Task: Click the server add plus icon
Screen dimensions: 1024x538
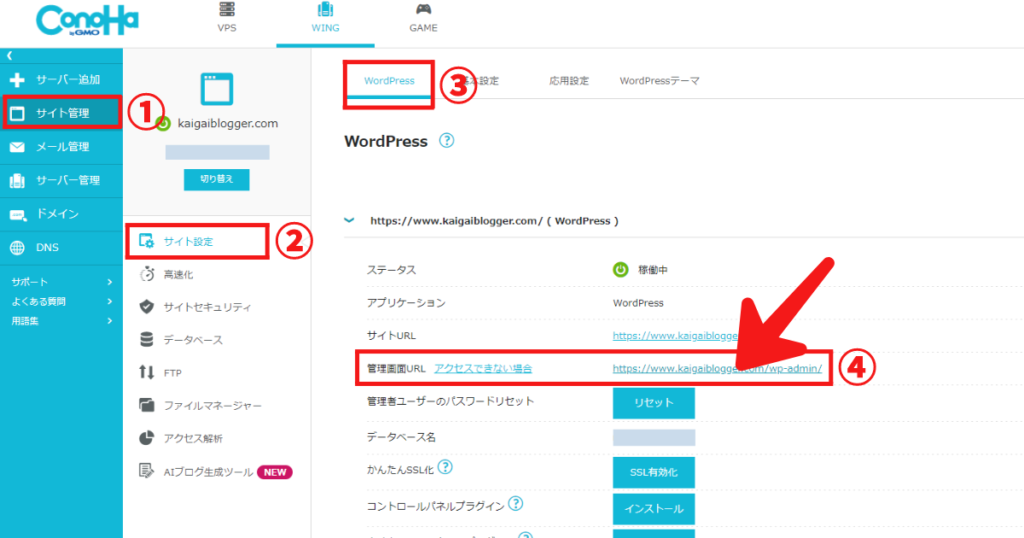Action: (17, 79)
